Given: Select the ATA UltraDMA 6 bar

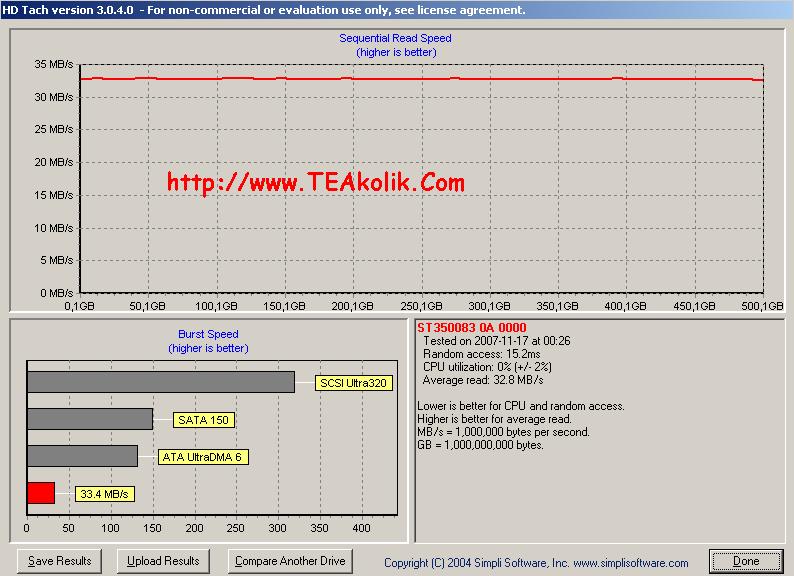Looking at the screenshot, I should tap(83, 456).
